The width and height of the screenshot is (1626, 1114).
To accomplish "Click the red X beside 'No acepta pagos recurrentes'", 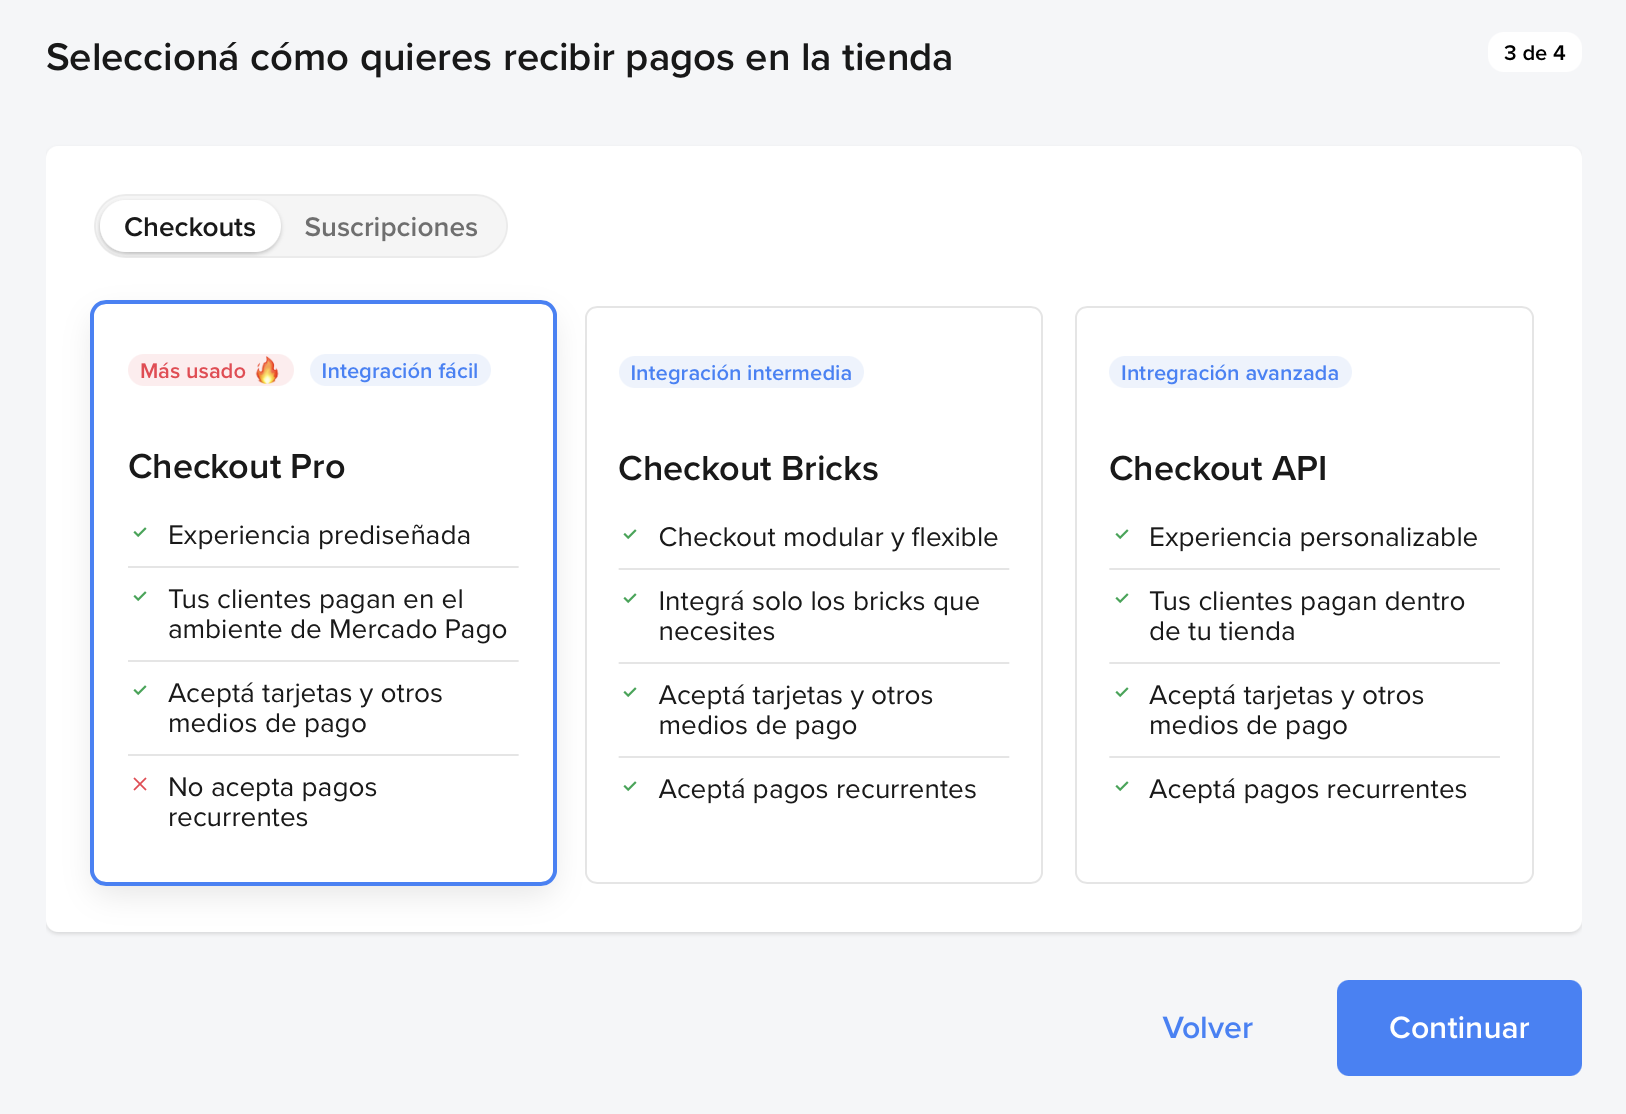I will coord(140,785).
